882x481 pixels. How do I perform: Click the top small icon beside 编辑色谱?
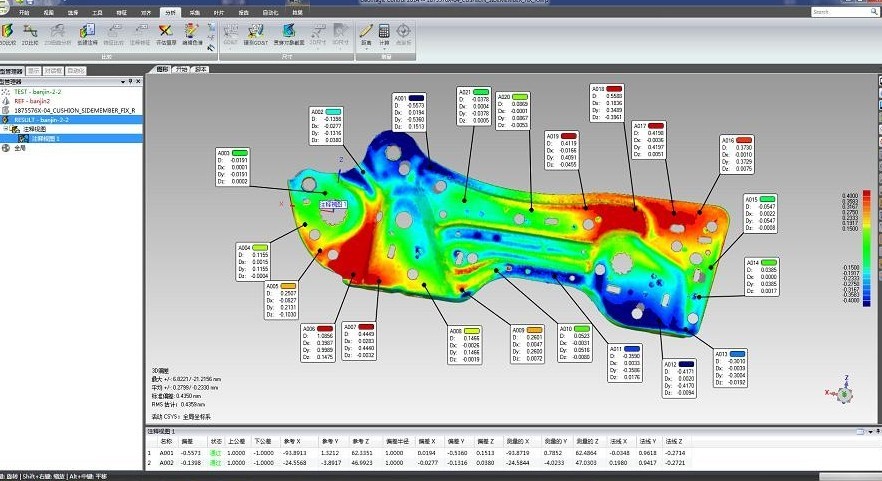click(212, 26)
